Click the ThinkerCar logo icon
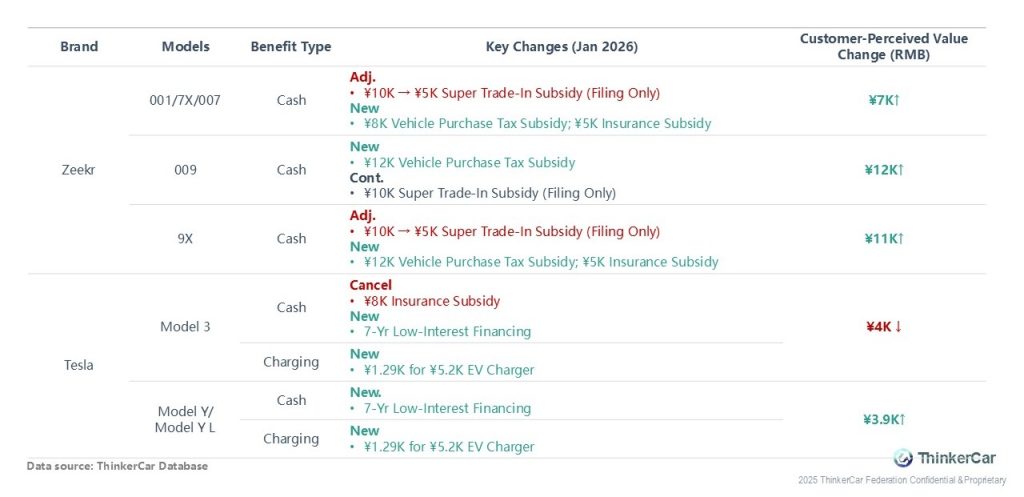1024x497 pixels. [903, 457]
